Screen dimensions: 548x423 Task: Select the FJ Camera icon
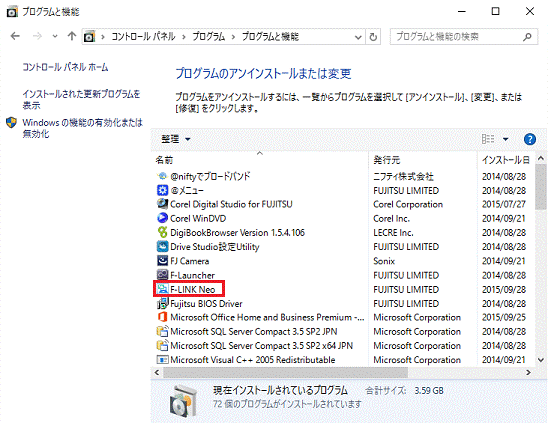pyautogui.click(x=162, y=261)
